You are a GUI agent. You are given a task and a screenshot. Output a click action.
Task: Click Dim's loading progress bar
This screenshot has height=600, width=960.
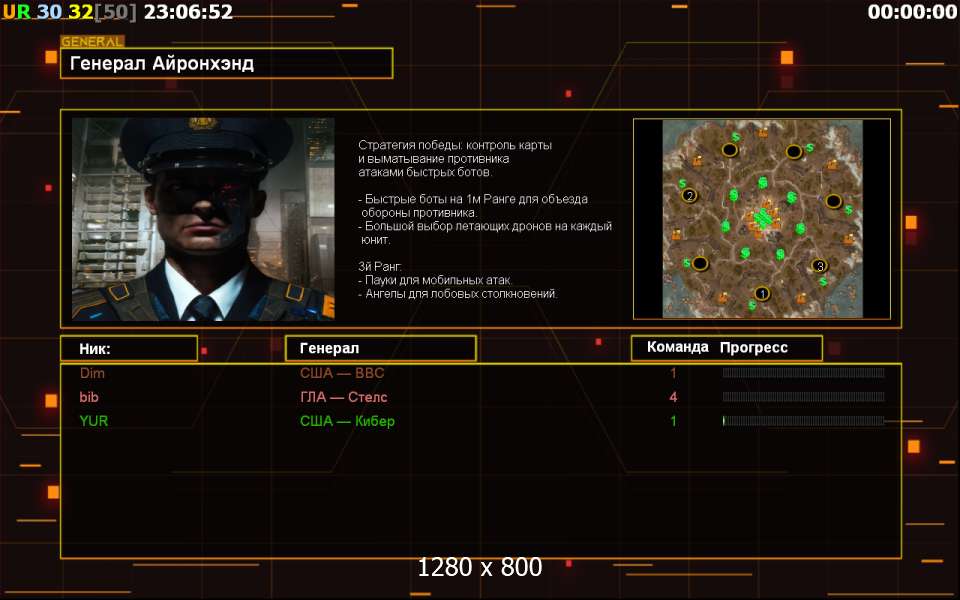(x=803, y=372)
